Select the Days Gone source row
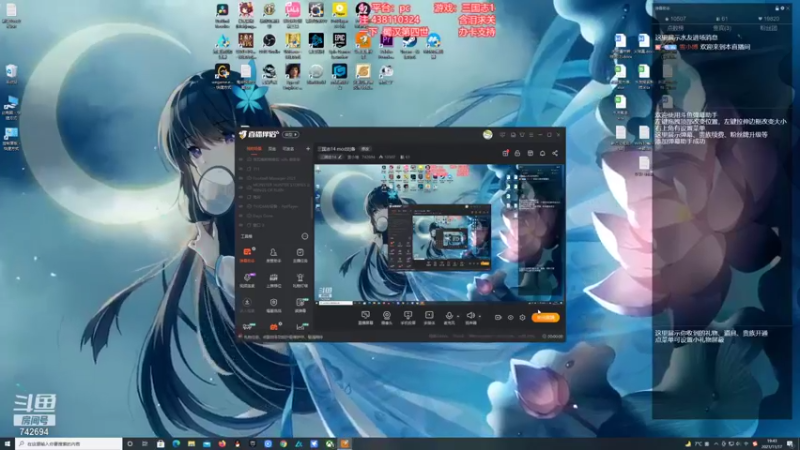The width and height of the screenshot is (800, 450). pos(274,216)
